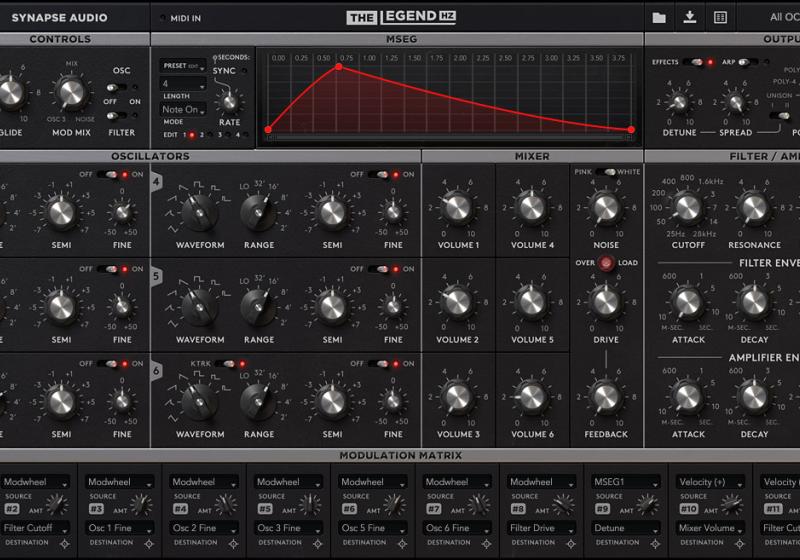
Task: Select oscillator tab 4
Action: click(157, 182)
